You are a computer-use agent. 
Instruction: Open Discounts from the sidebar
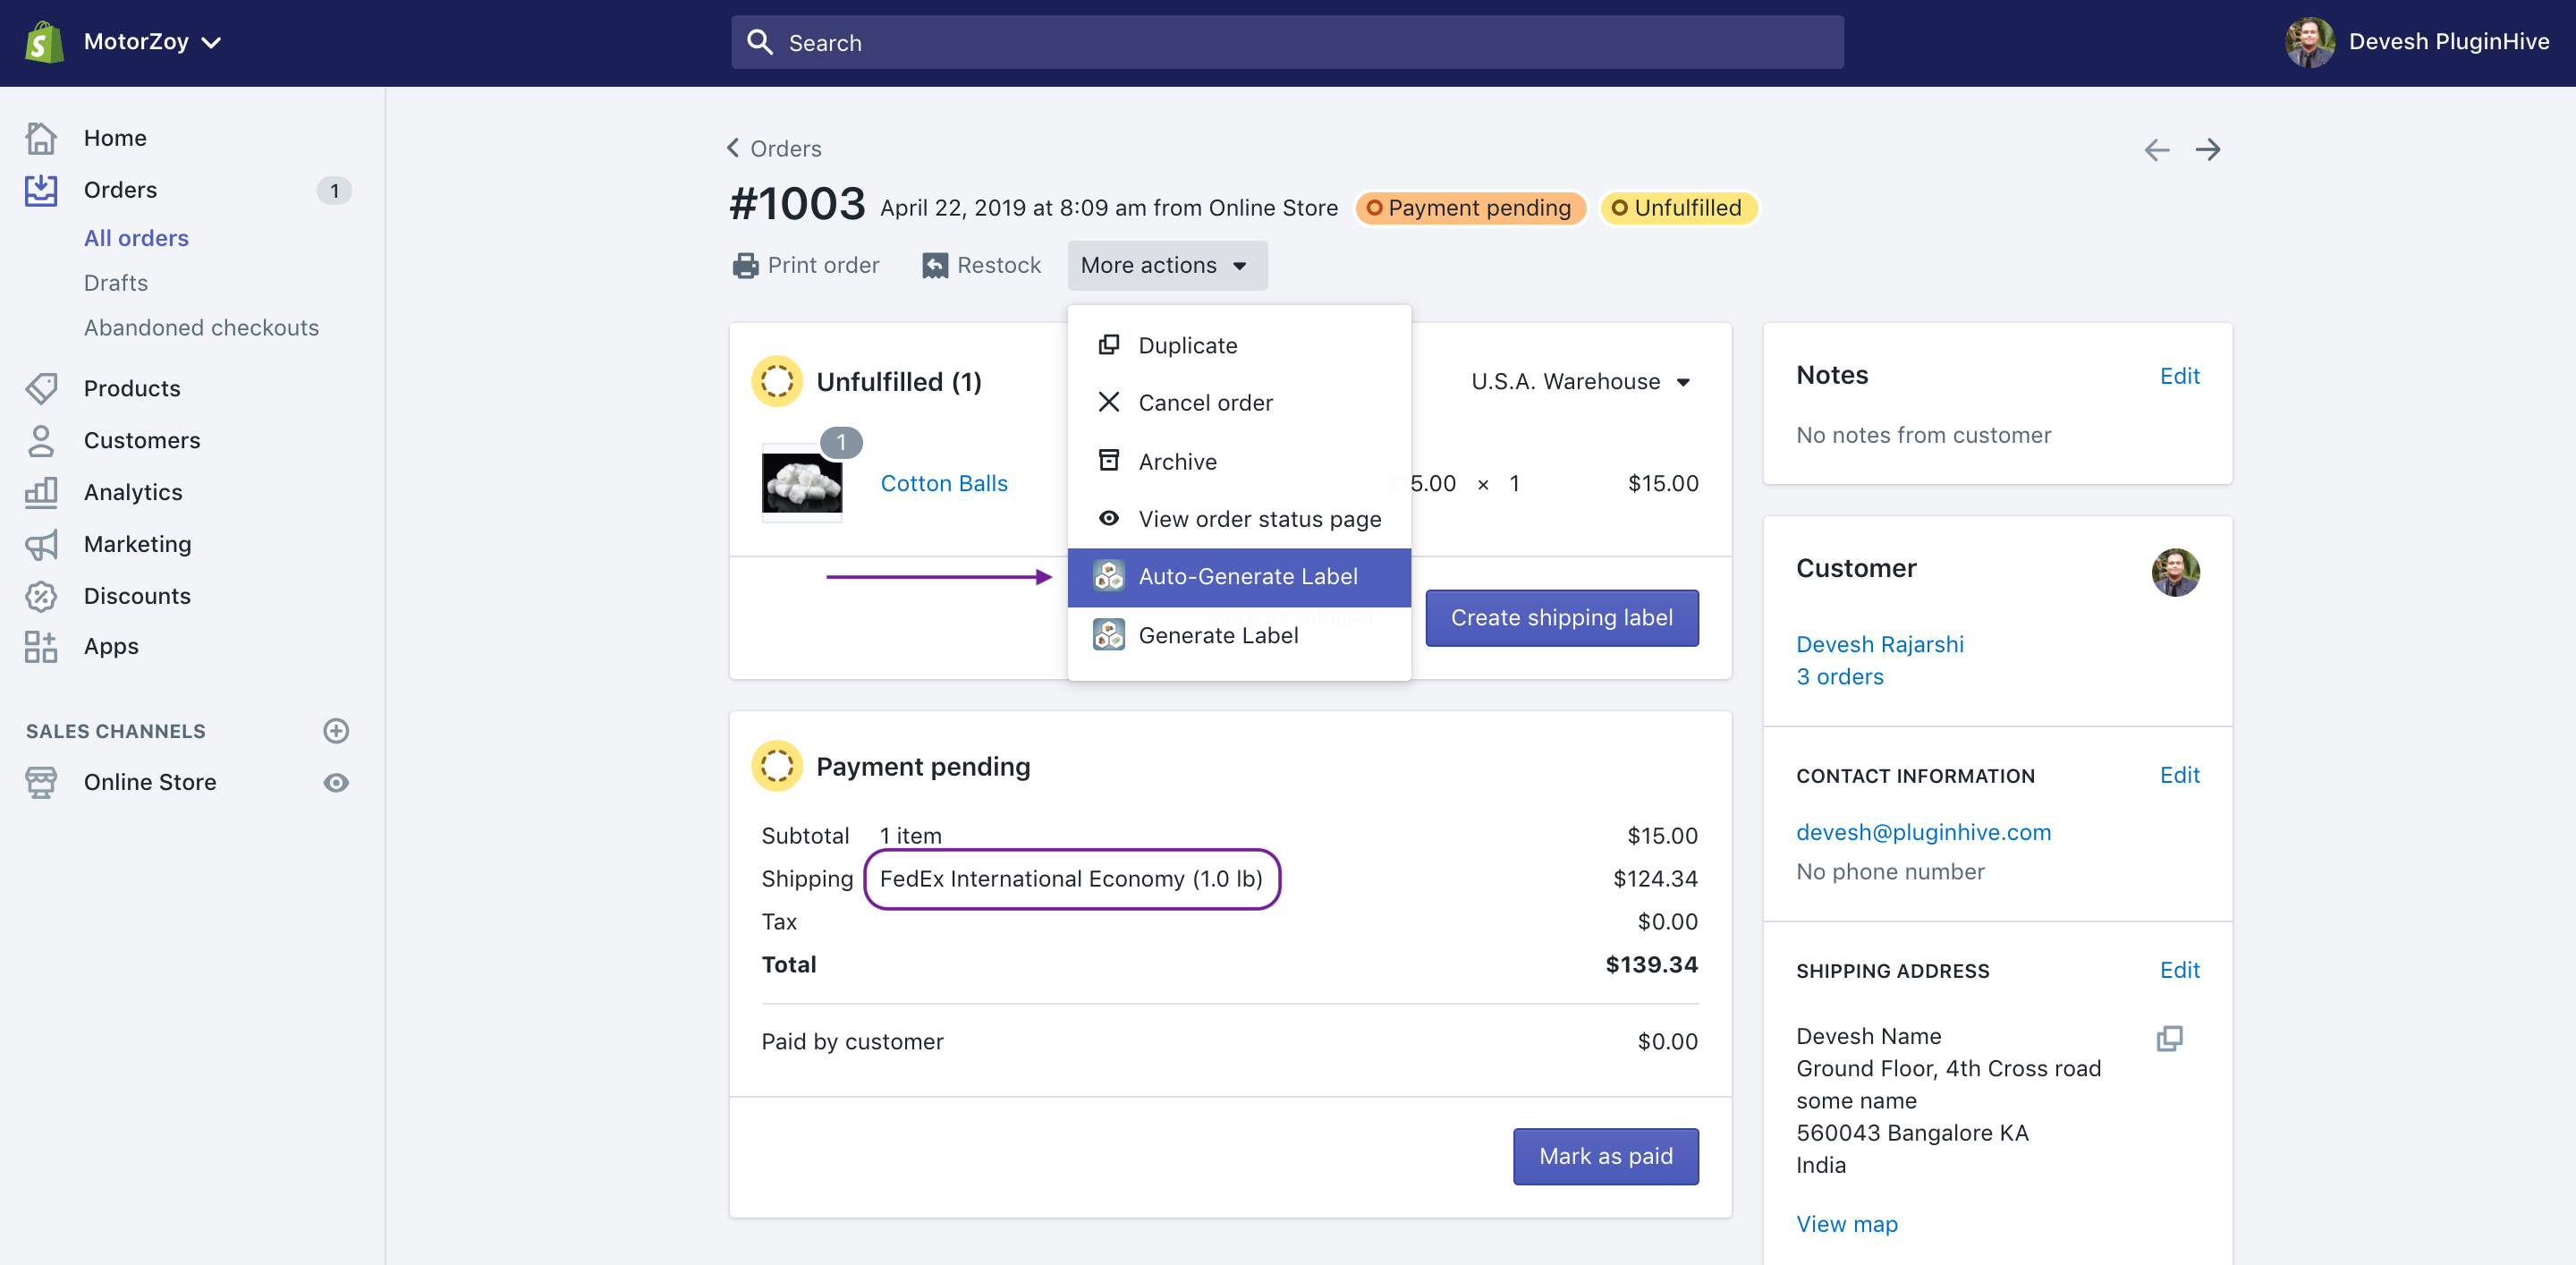point(137,596)
